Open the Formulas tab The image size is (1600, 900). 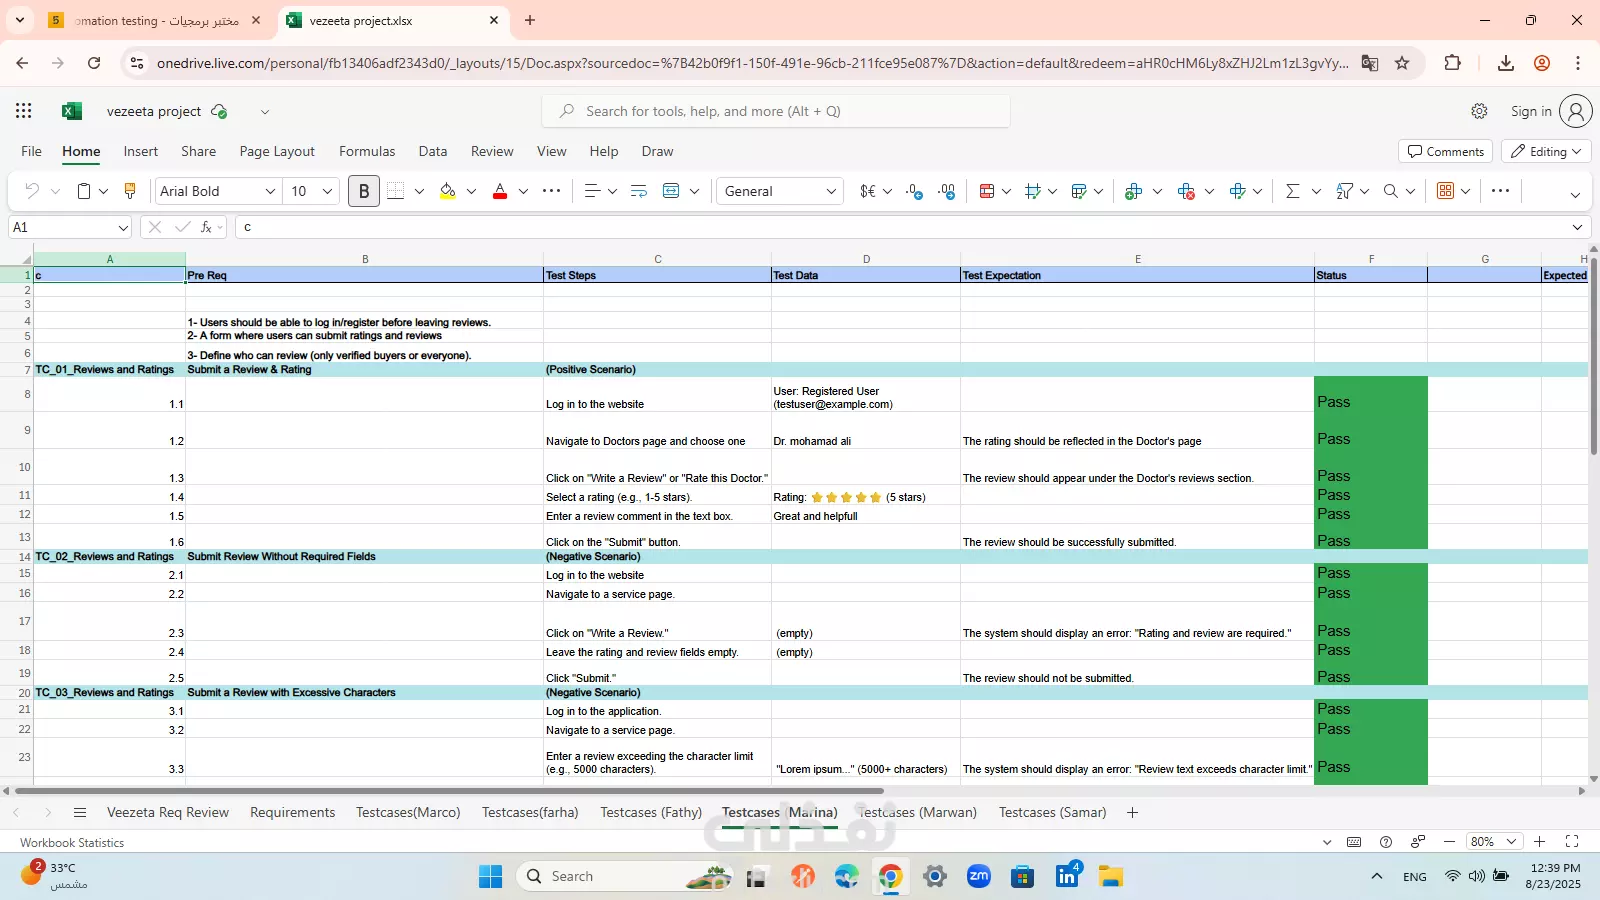(367, 151)
